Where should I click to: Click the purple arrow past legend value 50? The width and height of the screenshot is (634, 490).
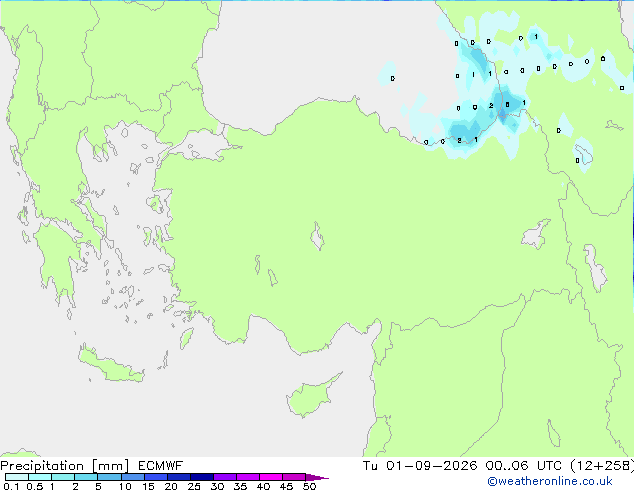click(x=317, y=477)
